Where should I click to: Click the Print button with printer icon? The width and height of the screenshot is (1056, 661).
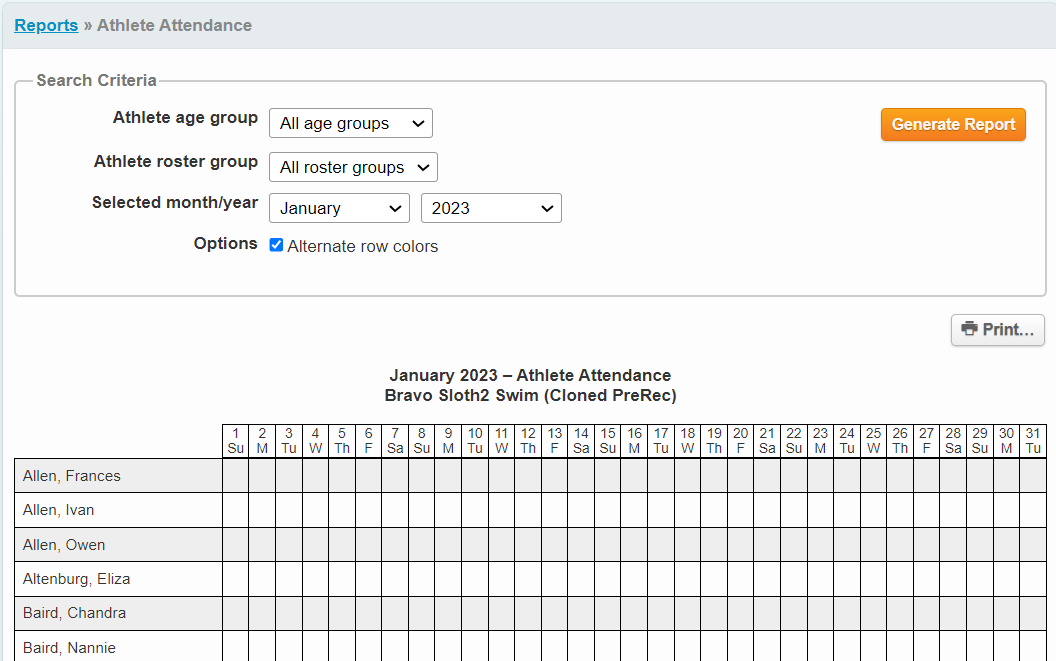(997, 329)
